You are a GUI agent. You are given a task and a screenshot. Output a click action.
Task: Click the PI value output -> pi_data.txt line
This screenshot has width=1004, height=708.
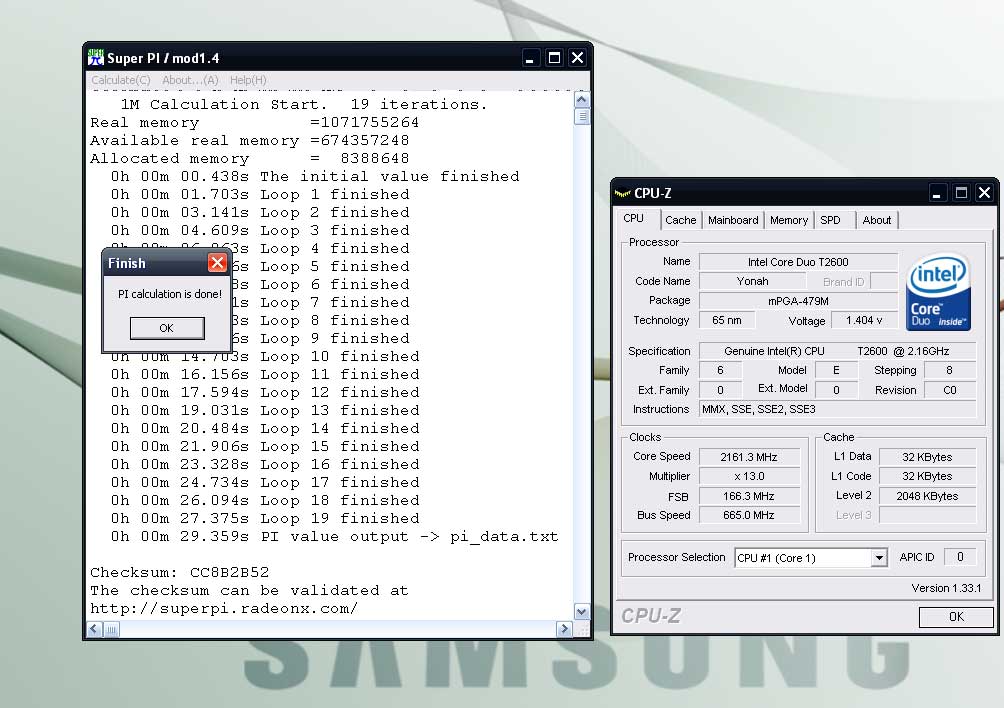click(x=334, y=536)
